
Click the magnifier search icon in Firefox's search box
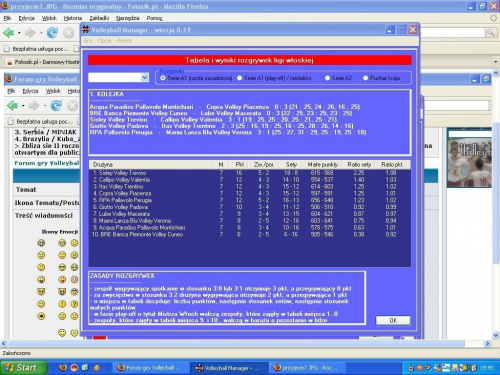[490, 32]
